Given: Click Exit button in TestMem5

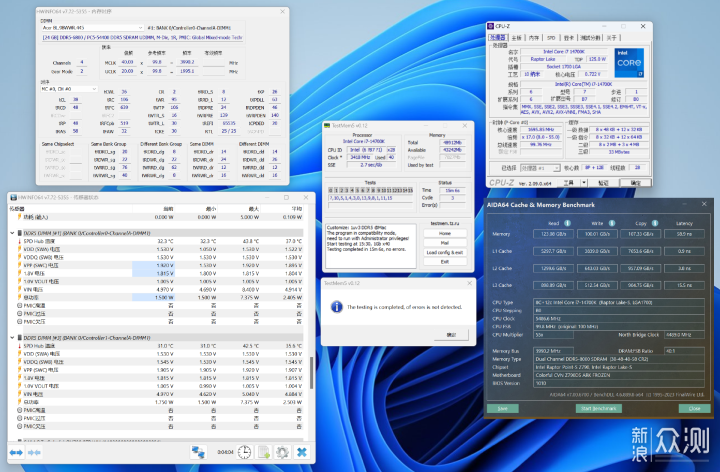Looking at the screenshot, I should point(444,262).
